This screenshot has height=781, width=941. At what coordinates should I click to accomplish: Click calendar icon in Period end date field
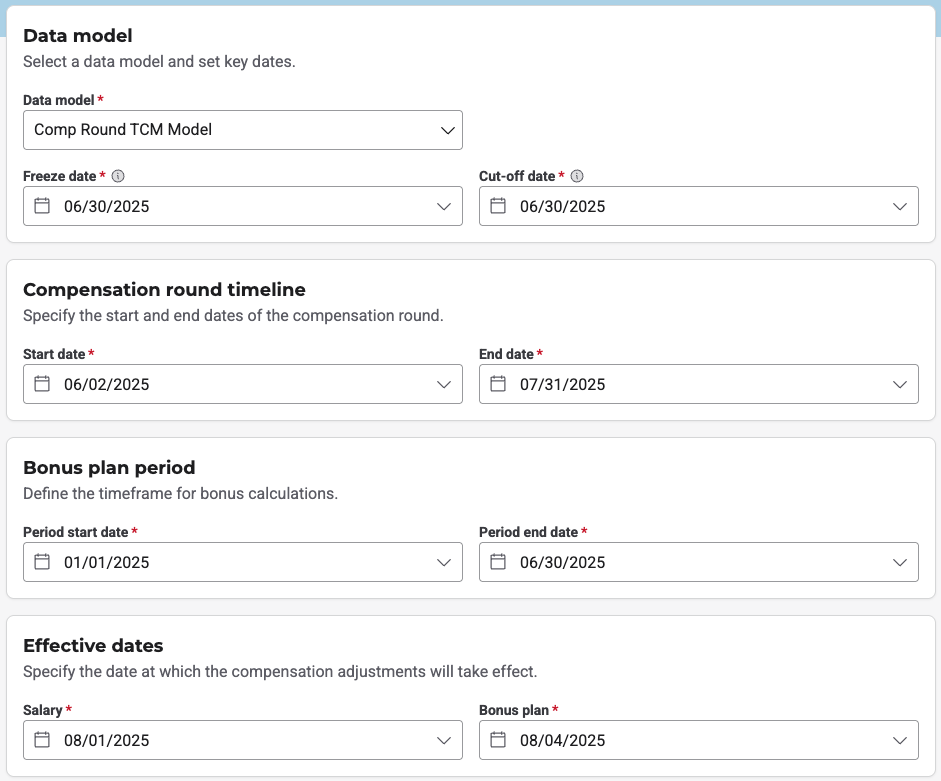click(498, 562)
